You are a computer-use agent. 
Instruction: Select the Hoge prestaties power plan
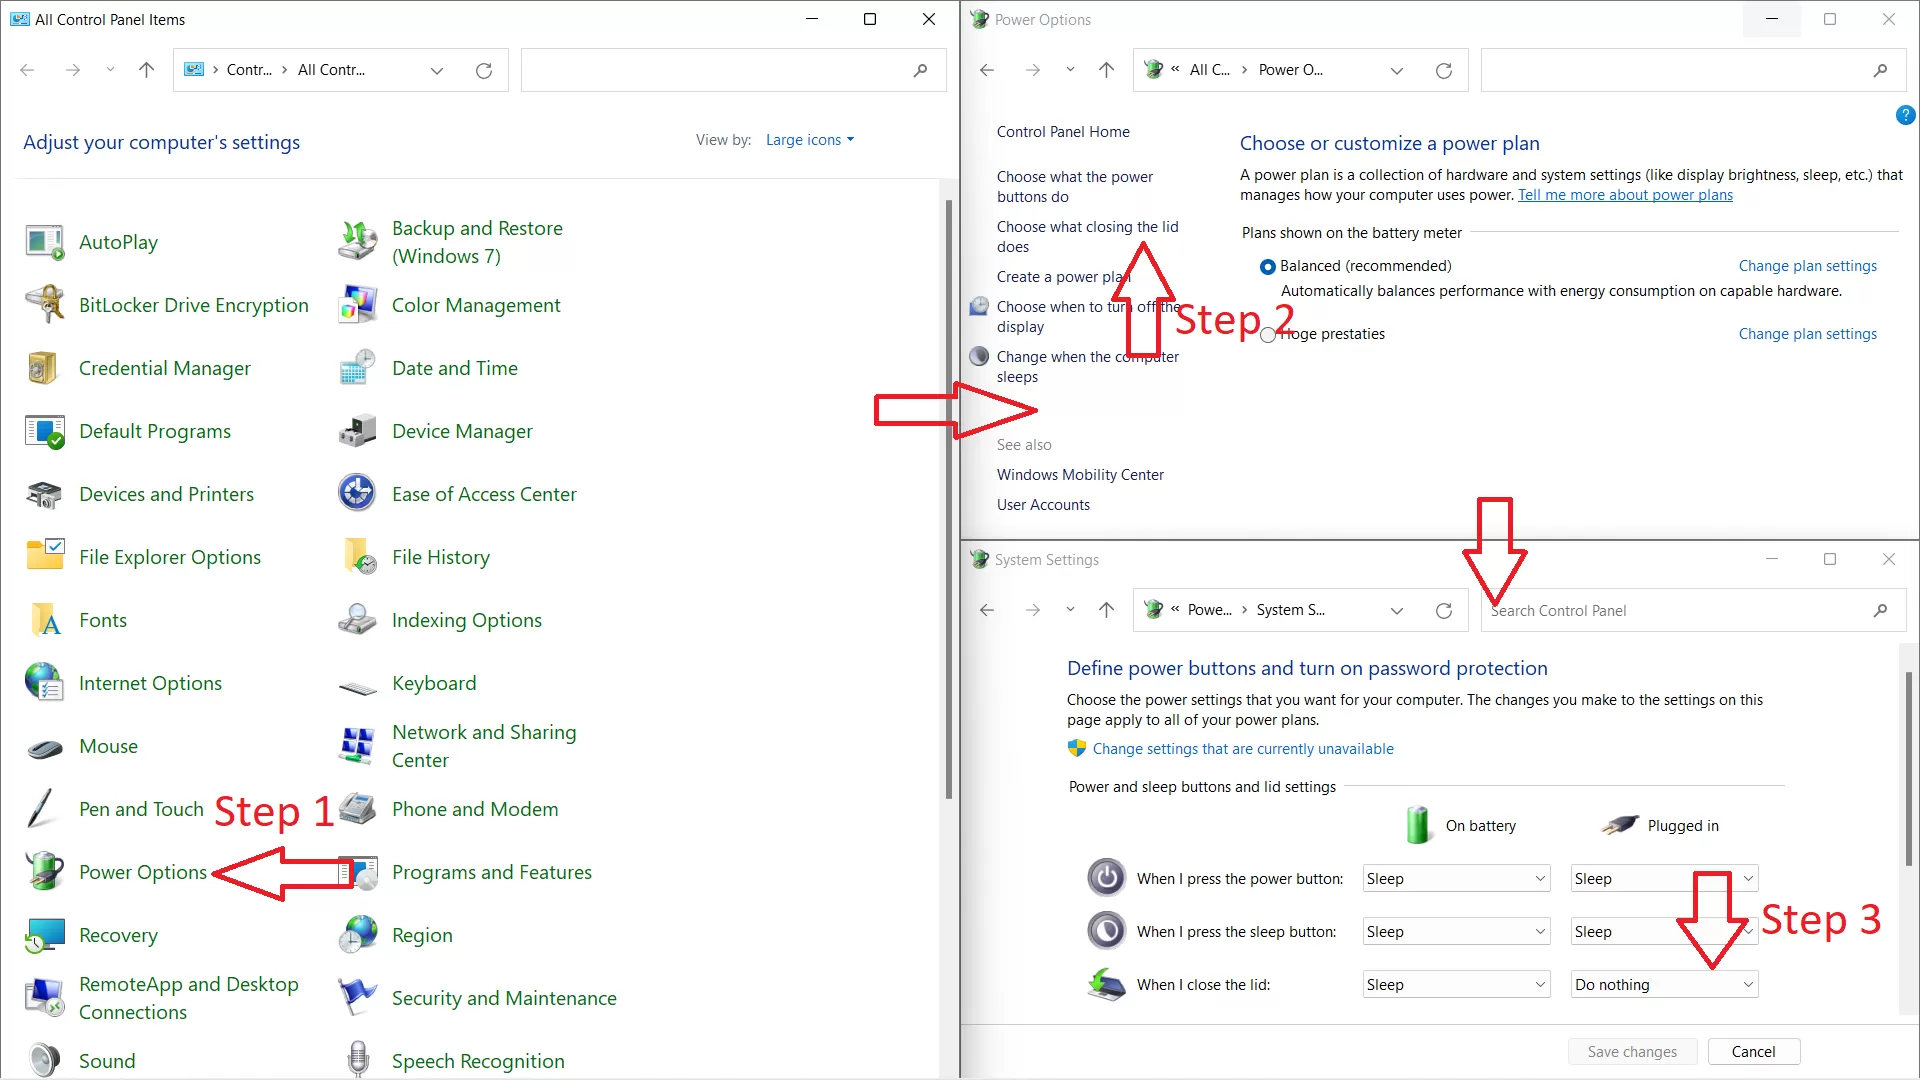pos(1268,335)
